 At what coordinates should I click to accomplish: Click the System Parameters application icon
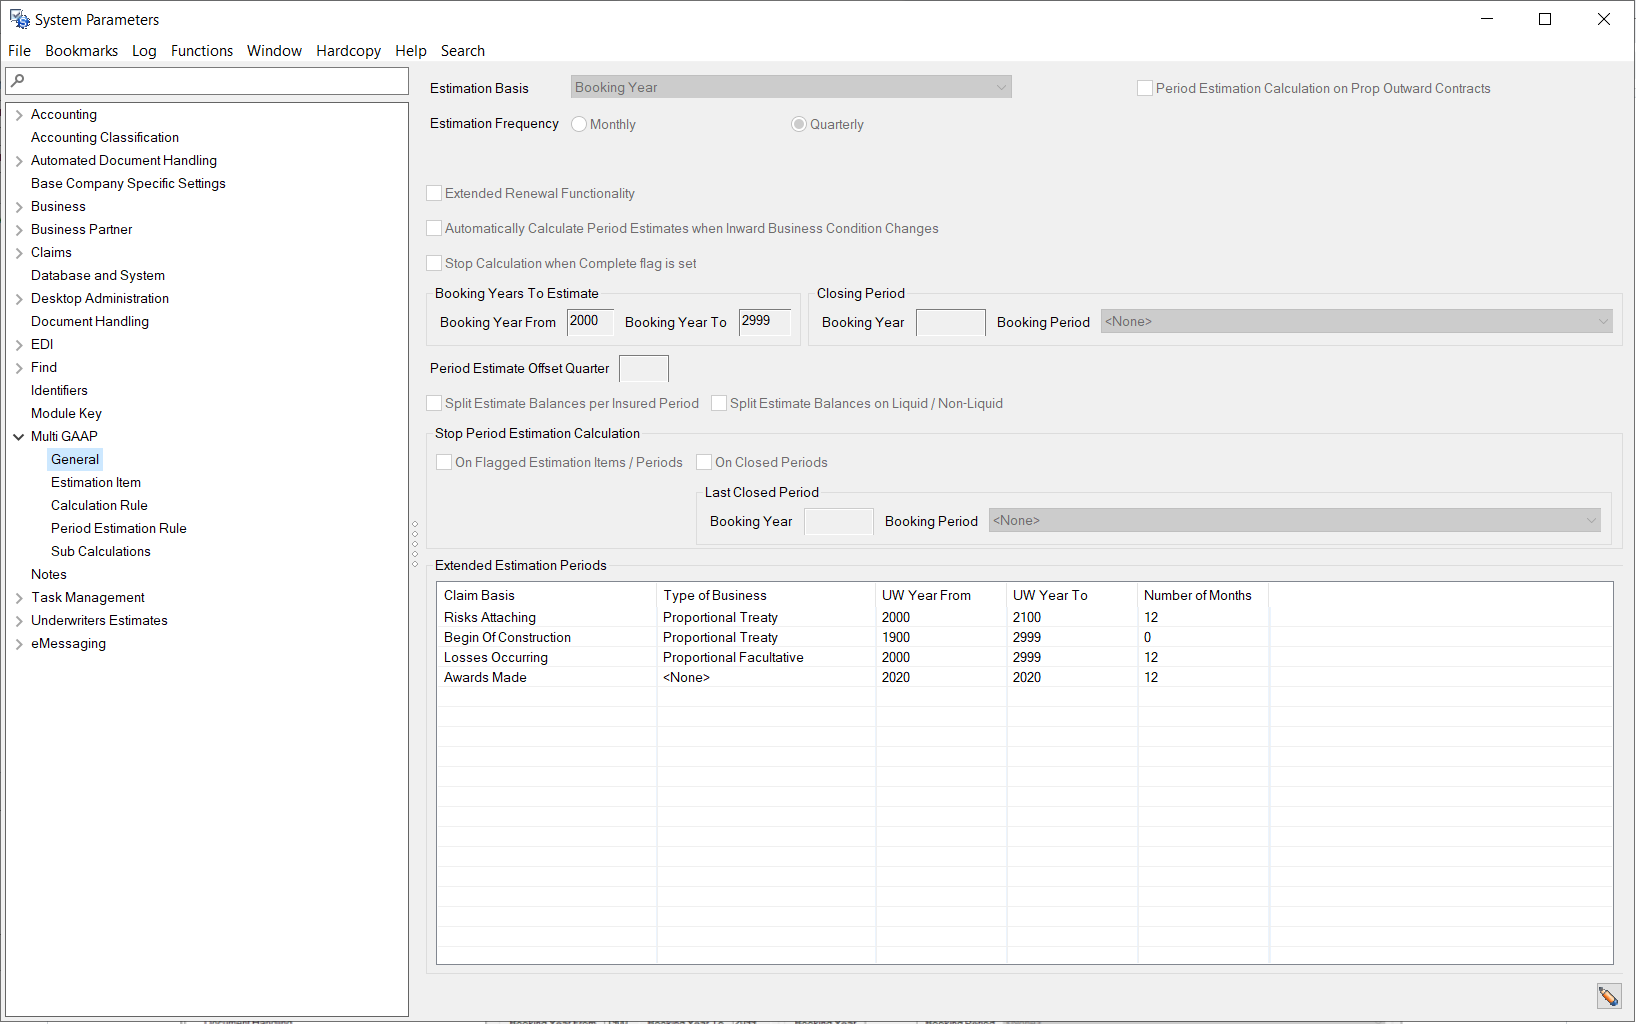19,19
